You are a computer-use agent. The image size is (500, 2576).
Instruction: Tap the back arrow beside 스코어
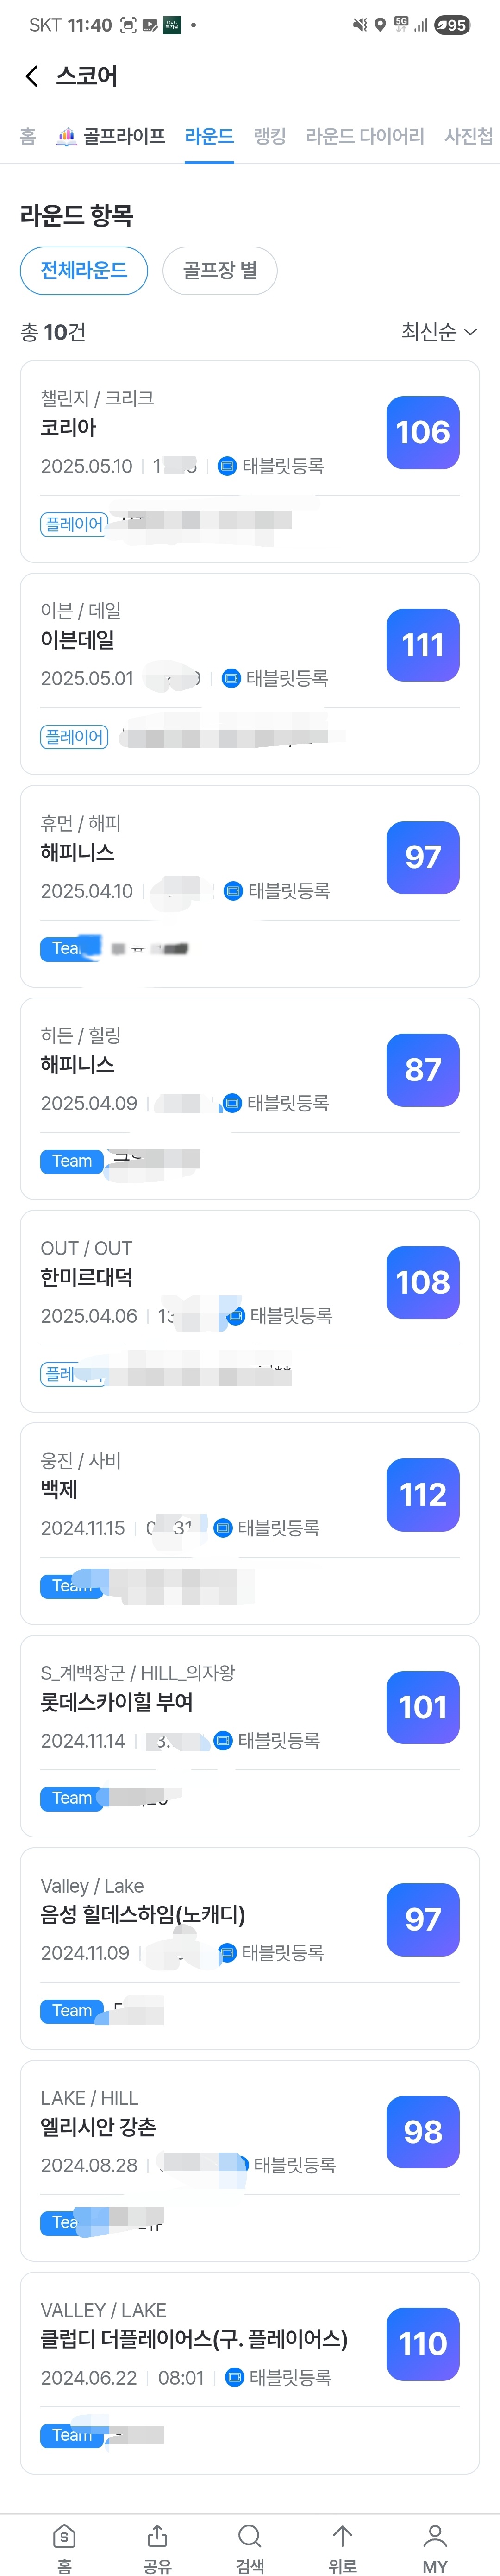[32, 76]
